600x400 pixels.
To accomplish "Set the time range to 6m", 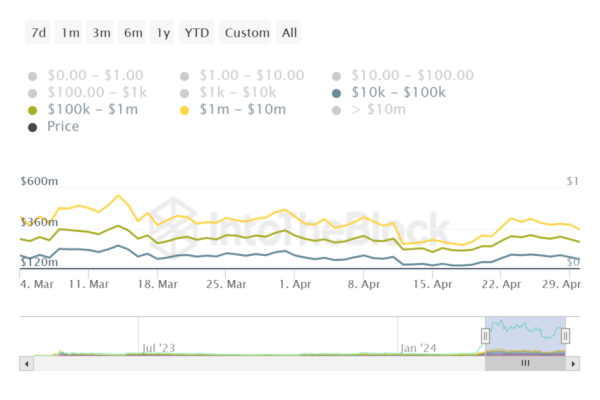I will (x=133, y=33).
